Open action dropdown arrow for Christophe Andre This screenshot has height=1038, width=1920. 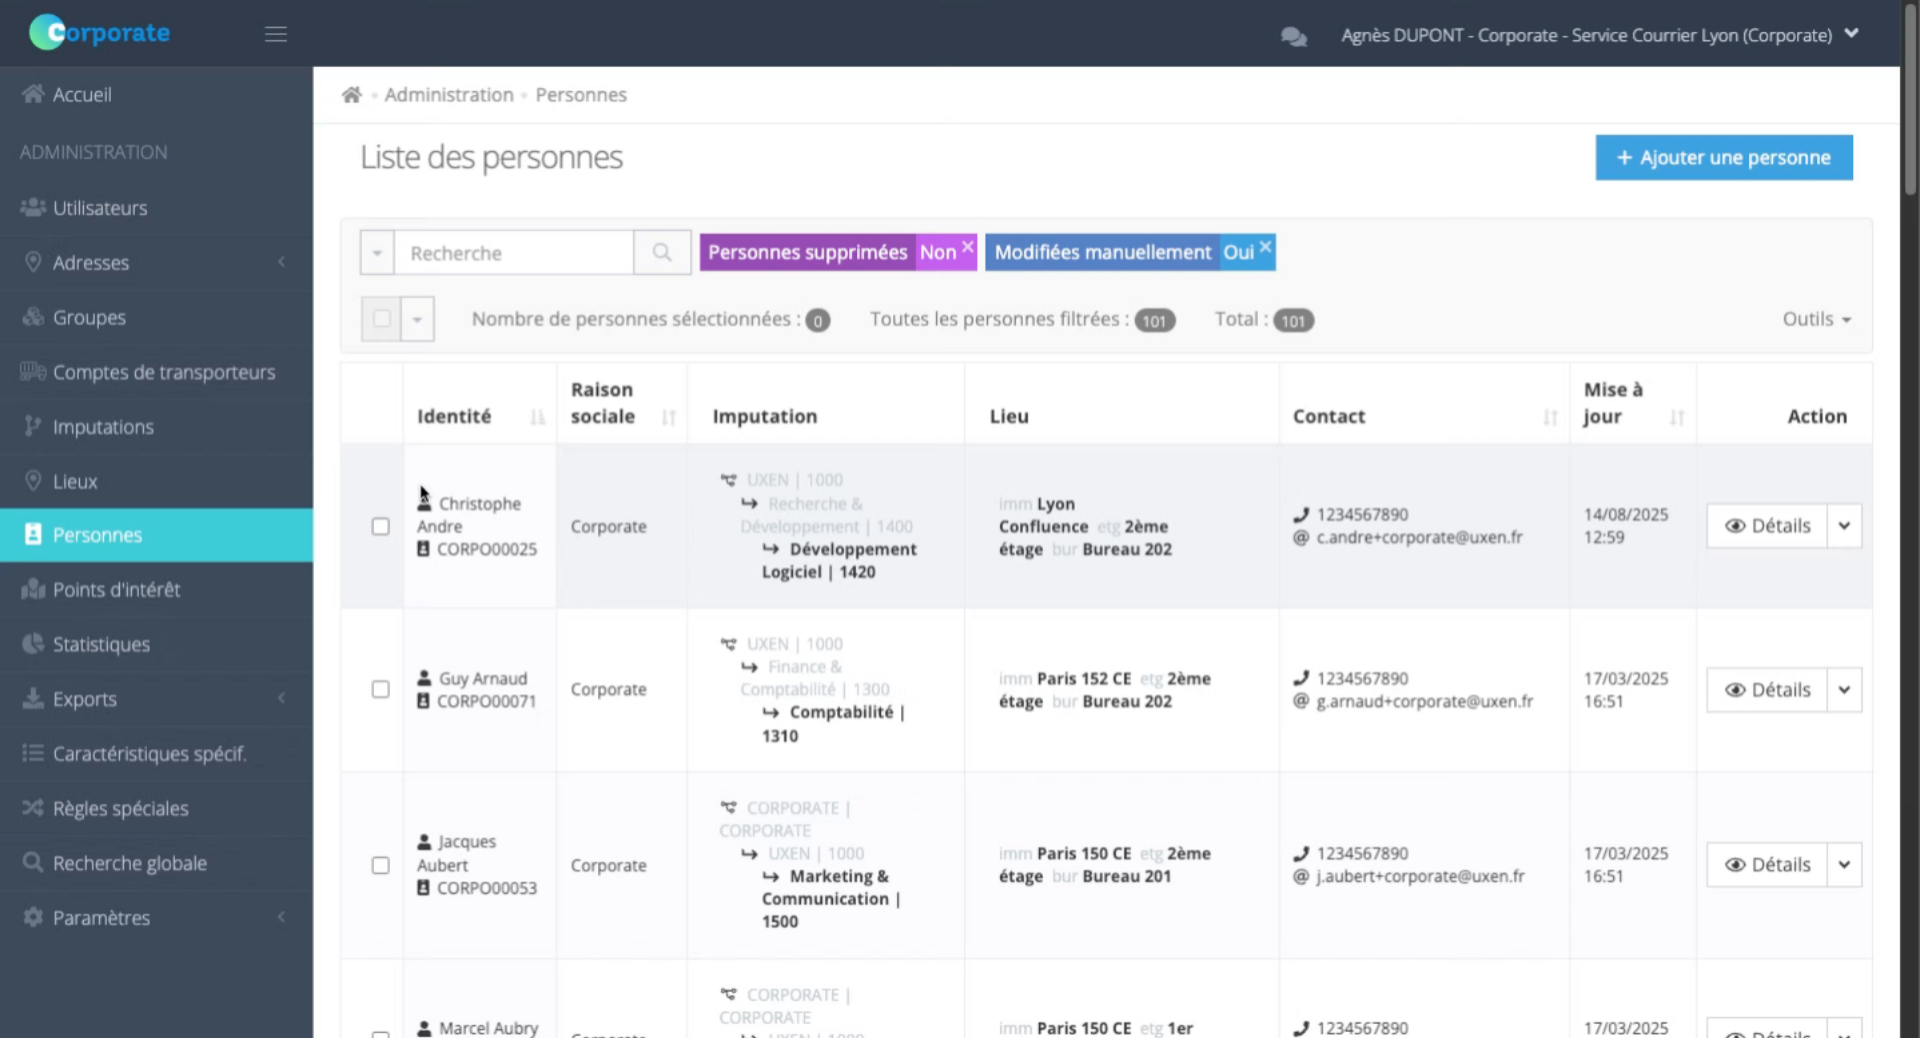(x=1844, y=526)
